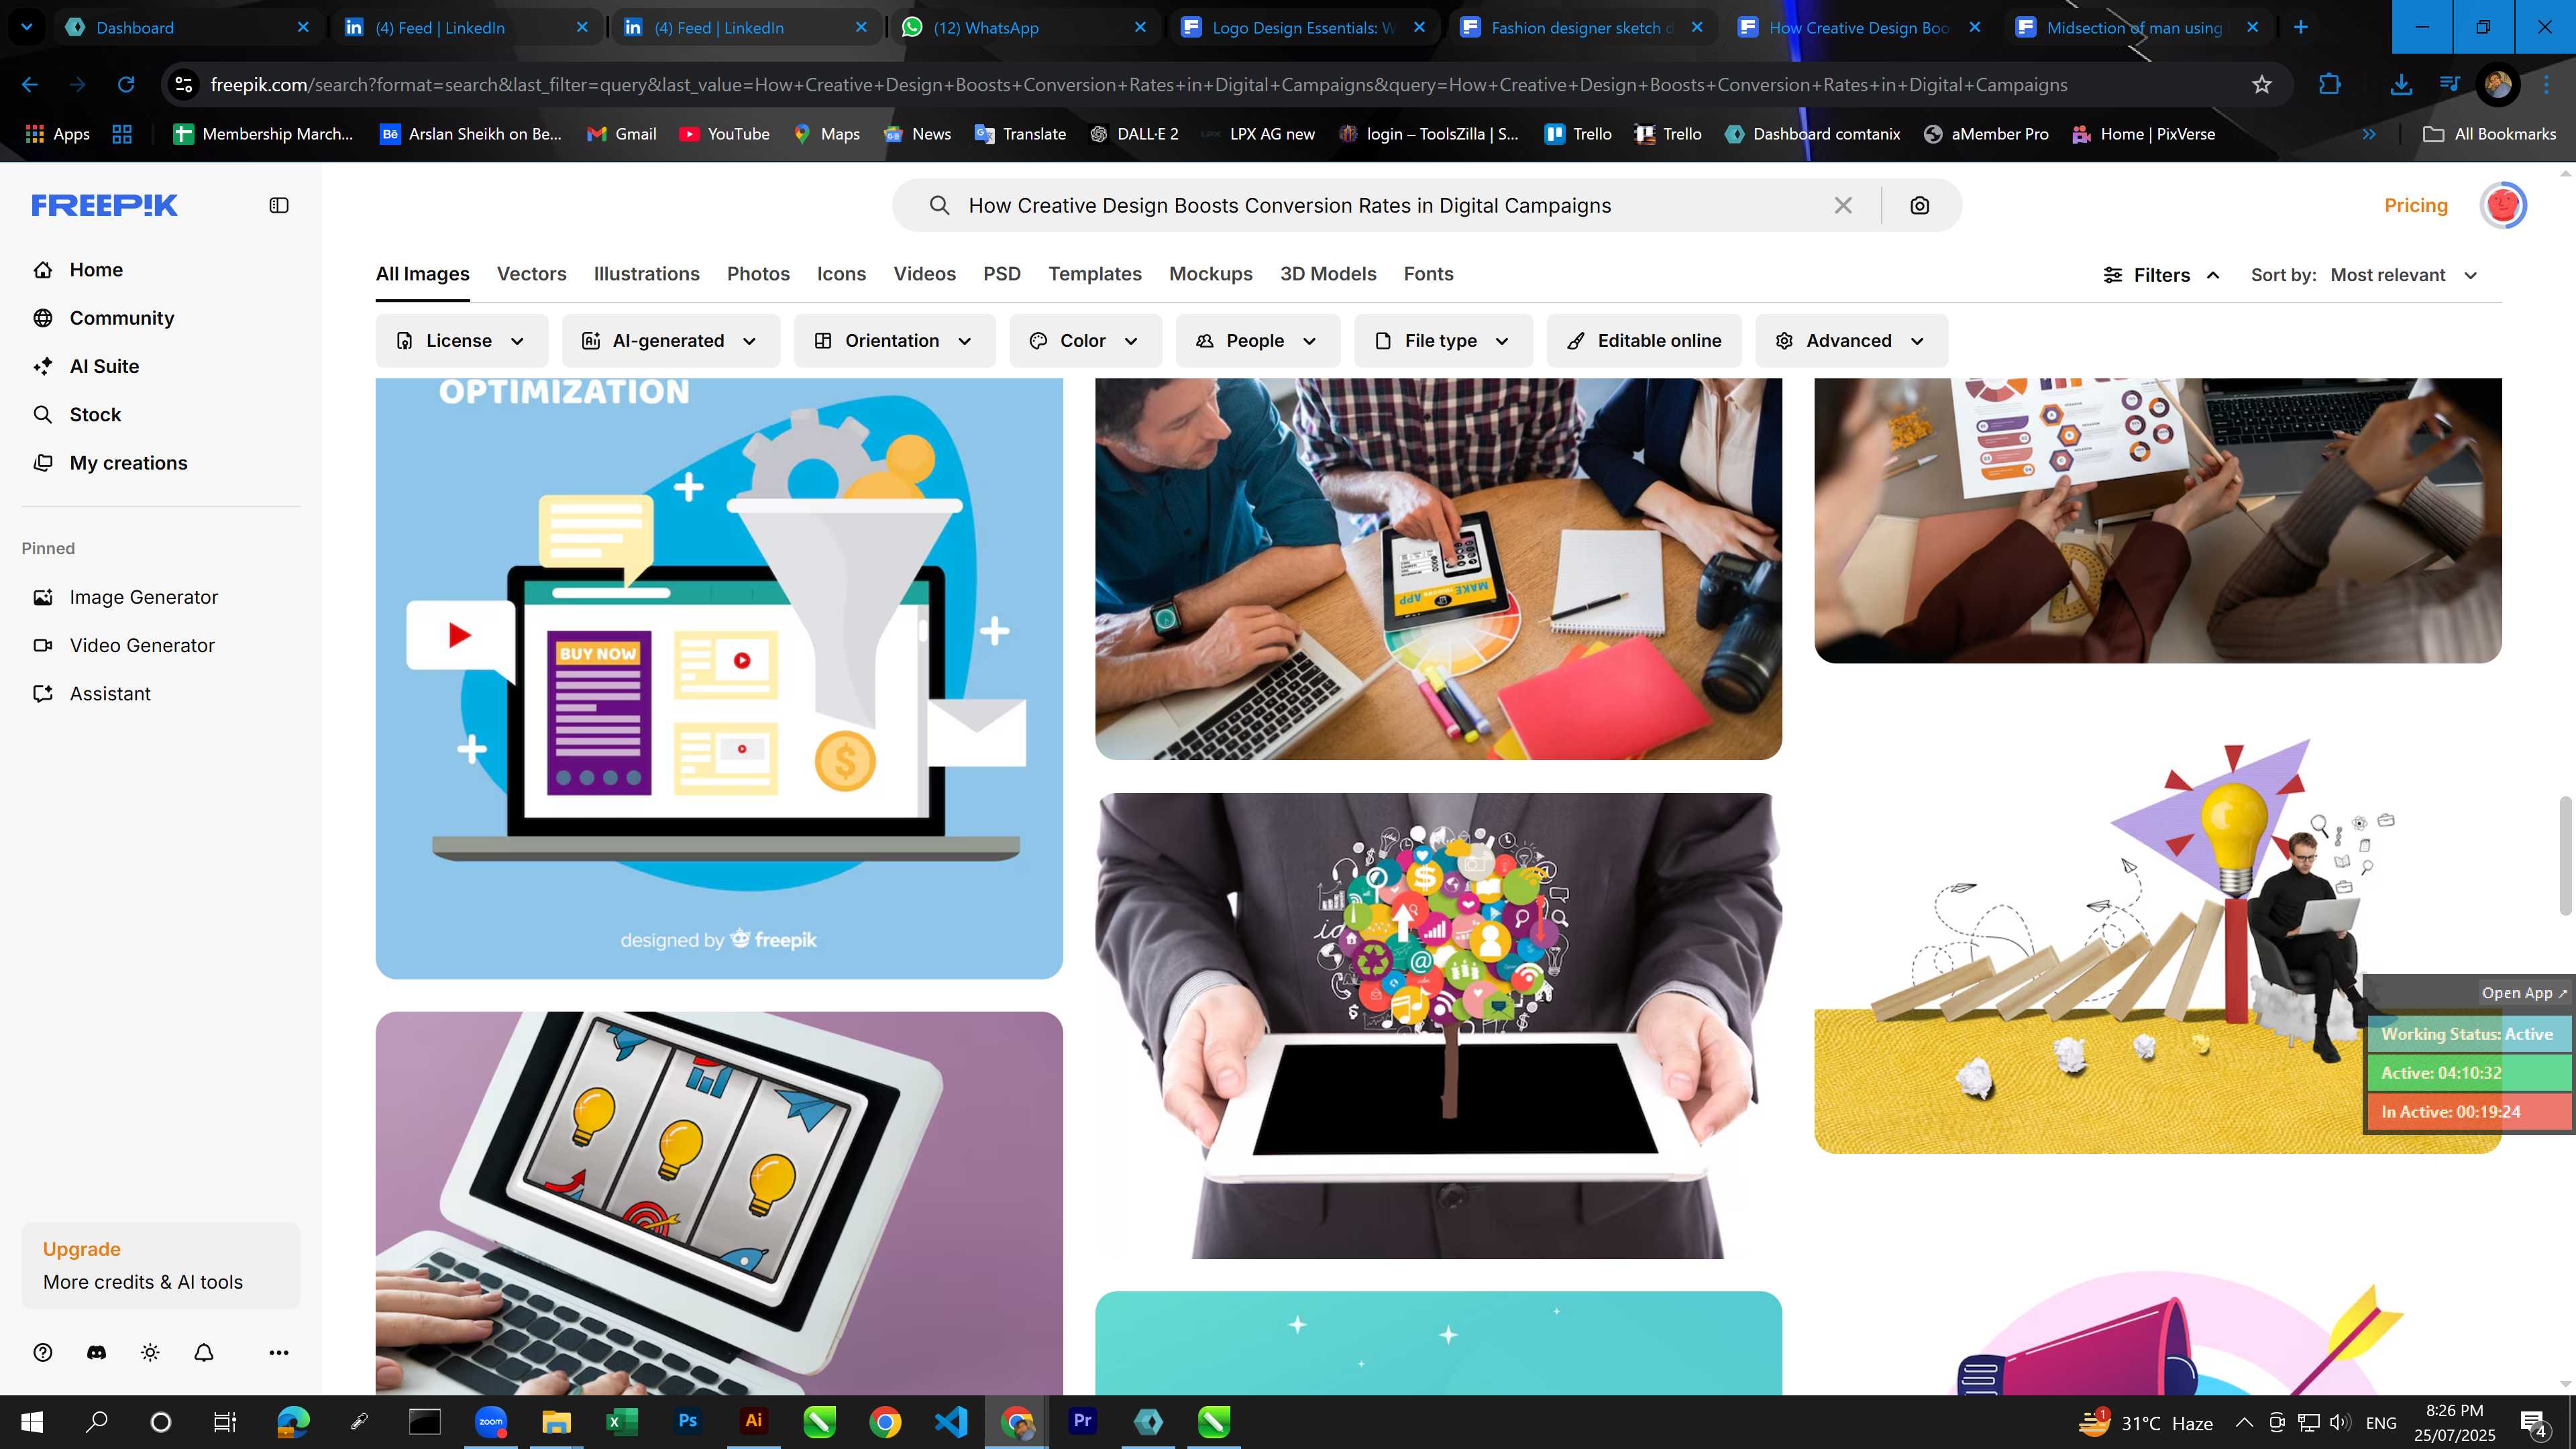Open tab search dropdown arrow

tap(27, 27)
